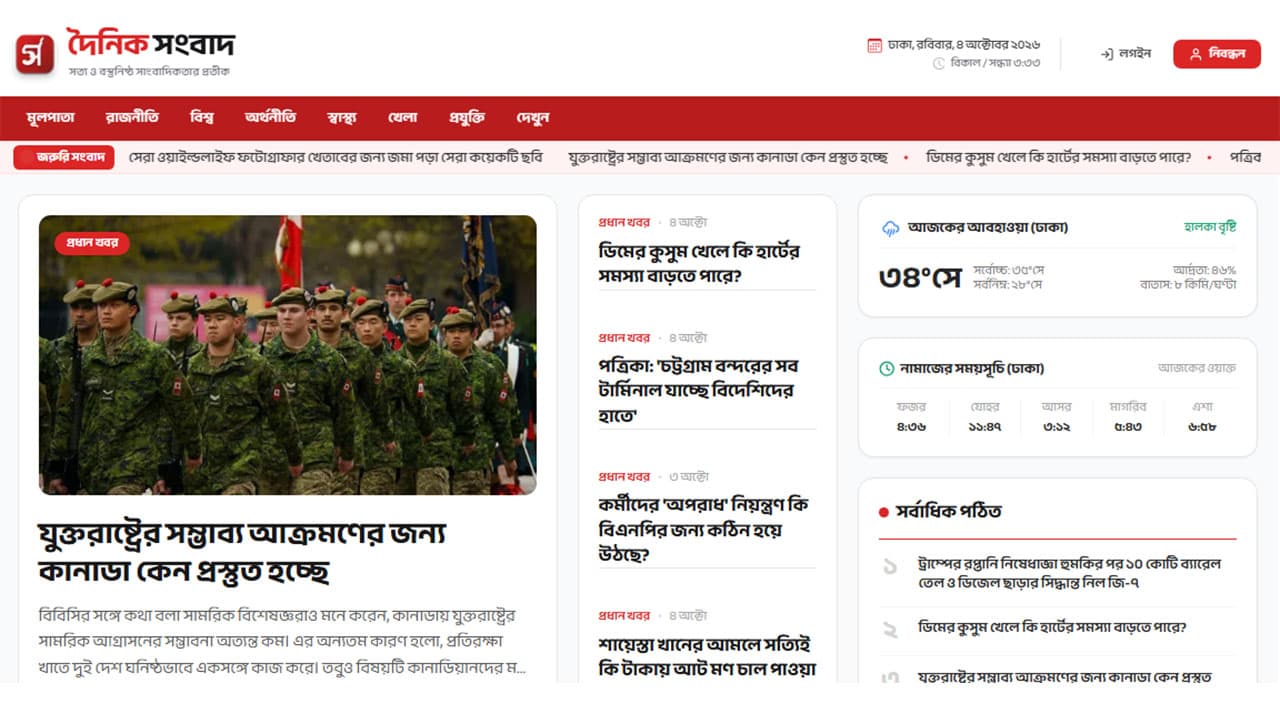Open the soldiers marching lead photo
This screenshot has height=720, width=1280.
coord(288,355)
